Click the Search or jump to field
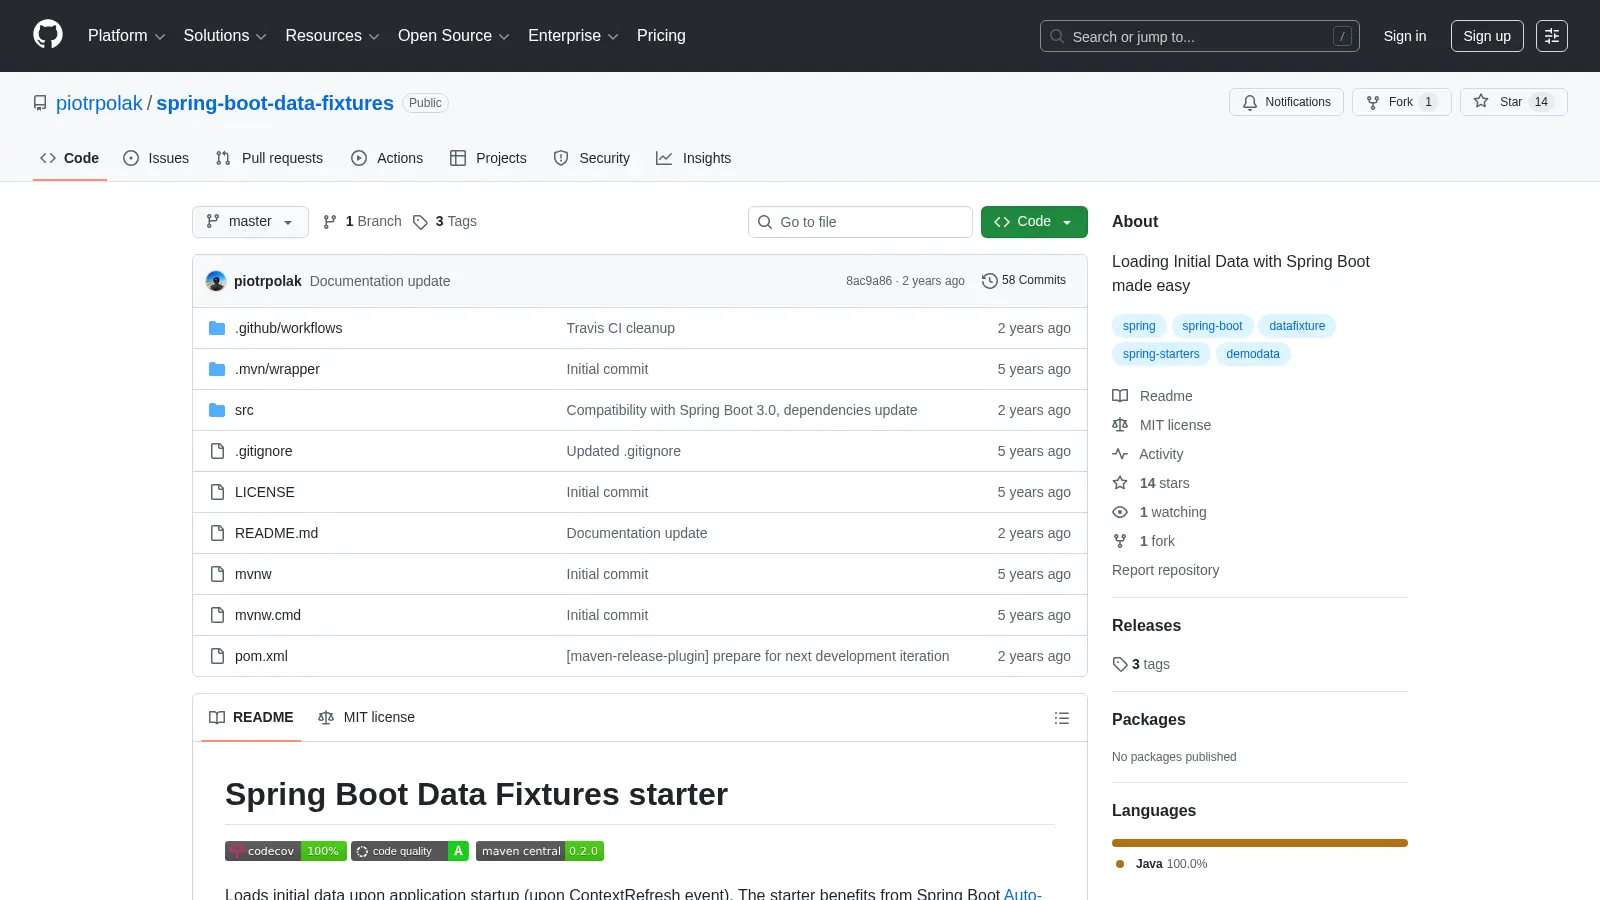 click(1200, 36)
